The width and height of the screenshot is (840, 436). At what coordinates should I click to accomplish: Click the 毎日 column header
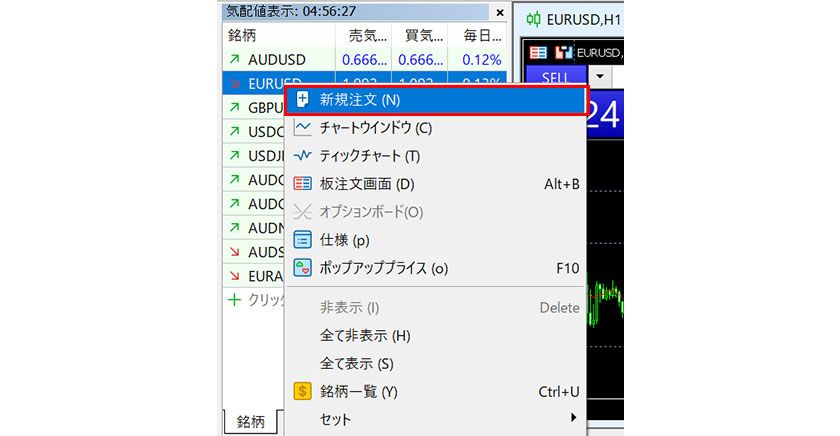point(480,35)
